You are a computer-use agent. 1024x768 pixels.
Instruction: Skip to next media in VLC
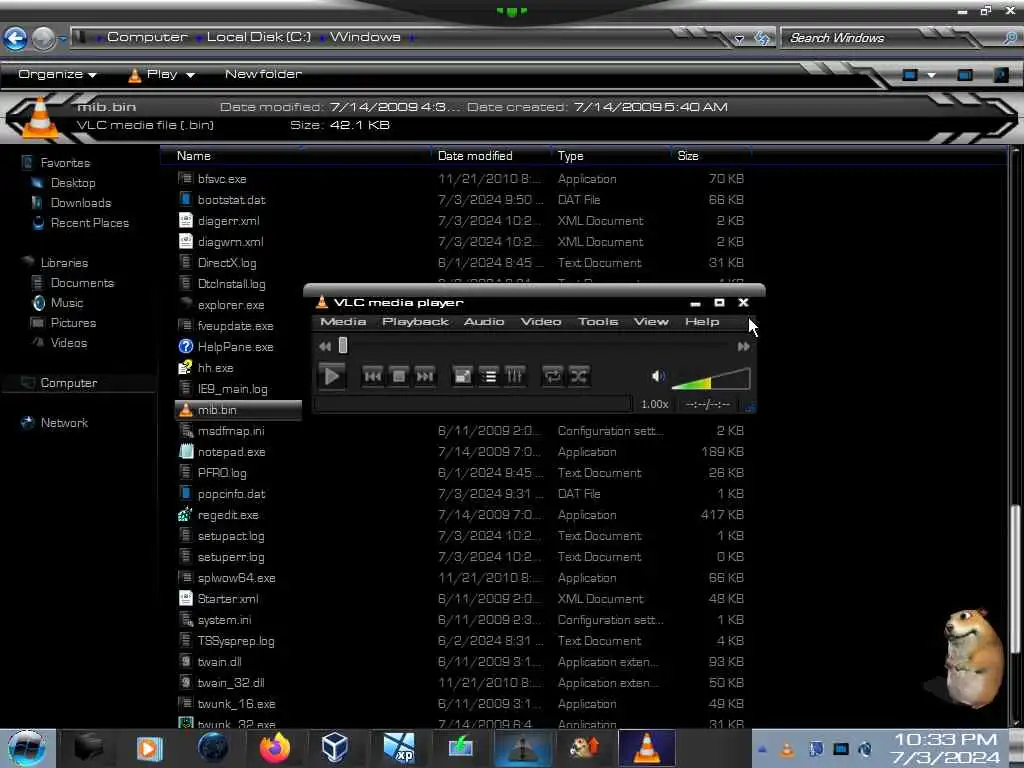coord(424,376)
